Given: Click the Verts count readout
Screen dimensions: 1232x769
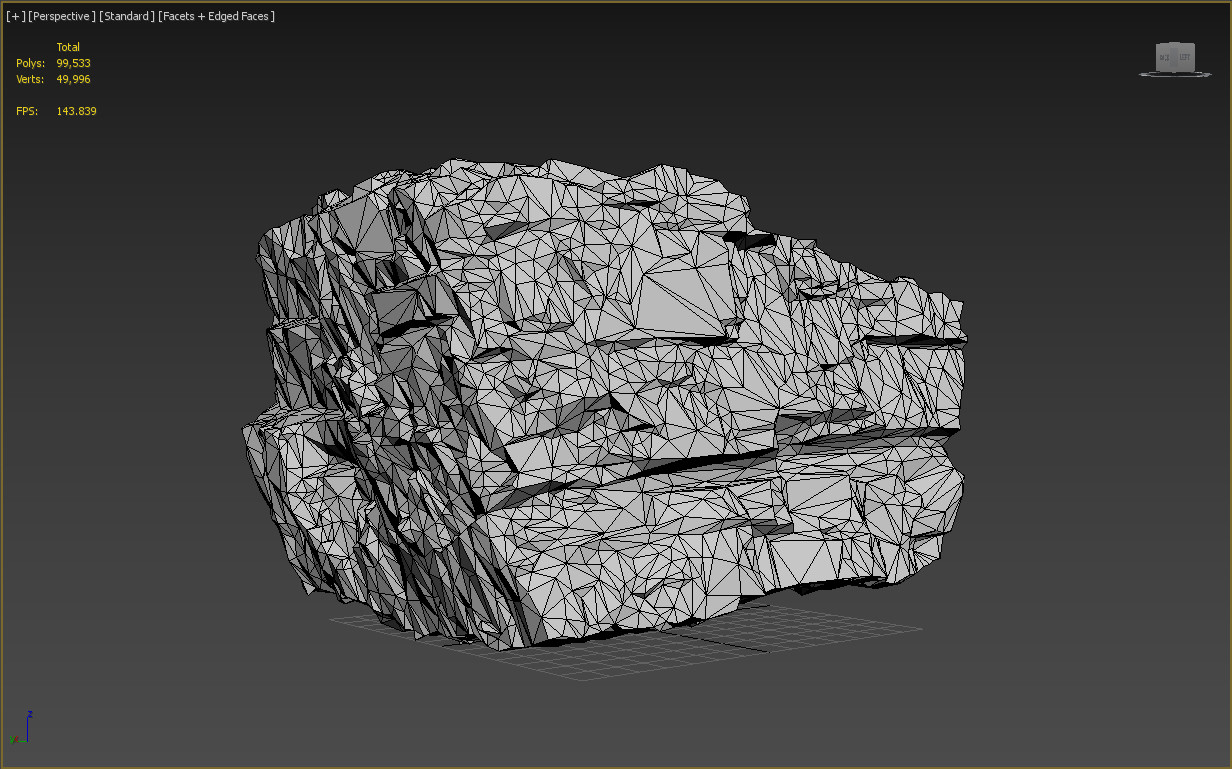Looking at the screenshot, I should [73, 79].
